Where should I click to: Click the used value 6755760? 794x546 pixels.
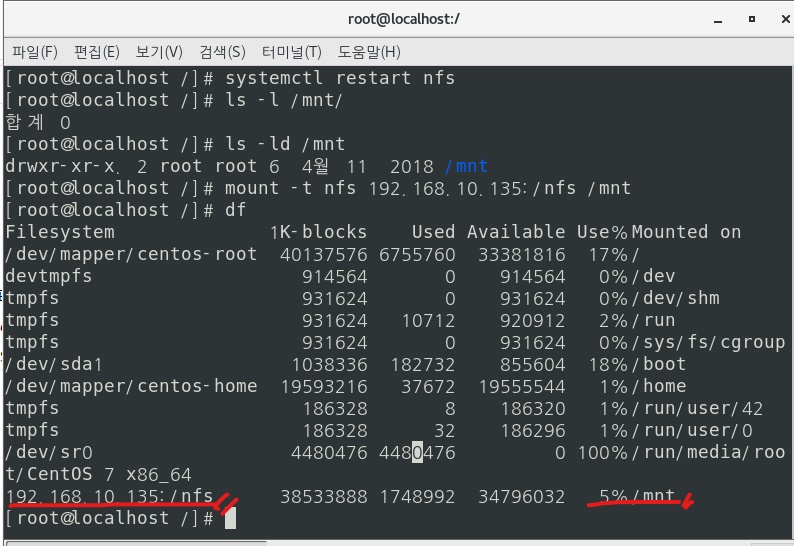tap(417, 255)
